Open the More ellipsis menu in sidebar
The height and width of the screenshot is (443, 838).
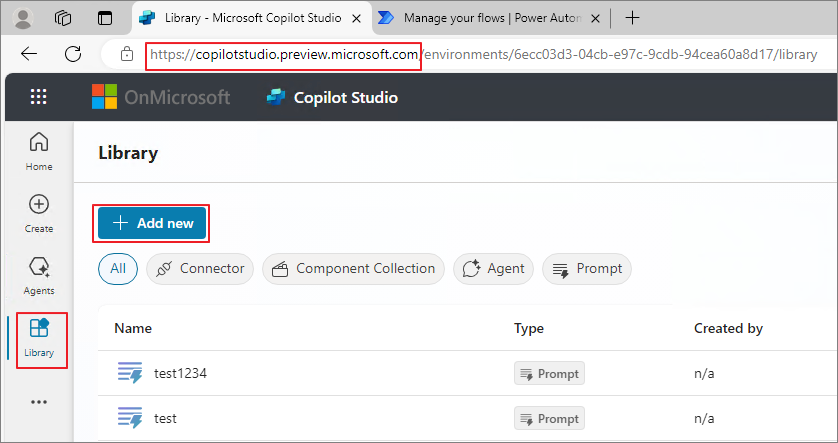pos(39,402)
